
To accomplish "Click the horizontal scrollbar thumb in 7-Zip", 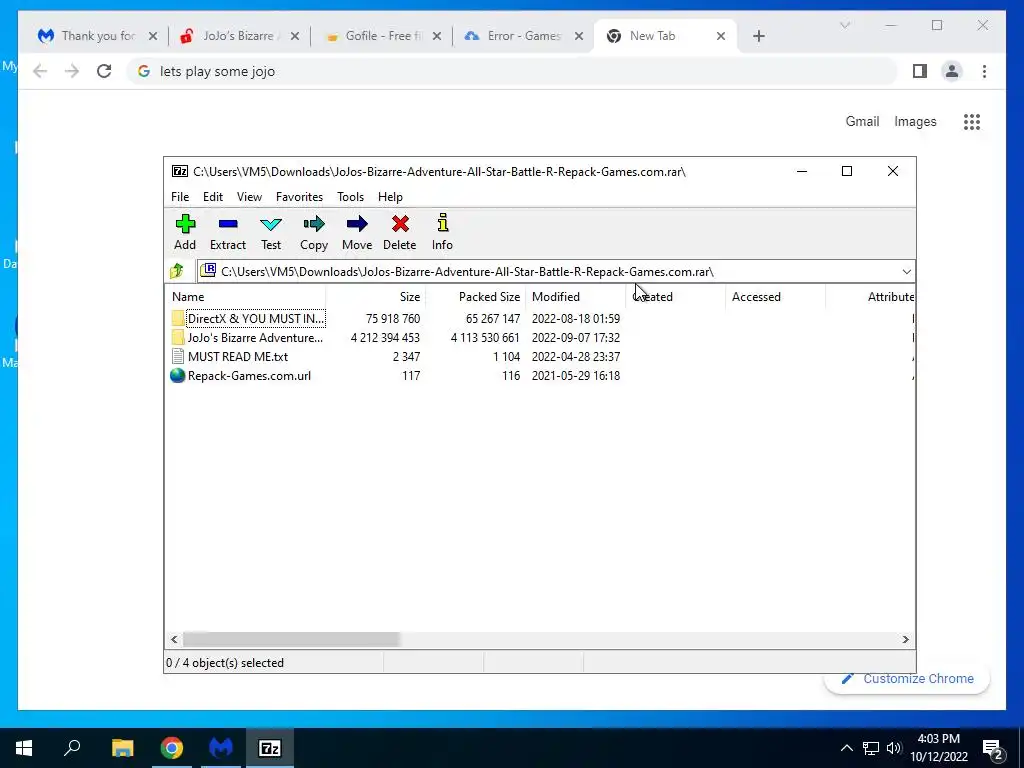I will click(291, 639).
